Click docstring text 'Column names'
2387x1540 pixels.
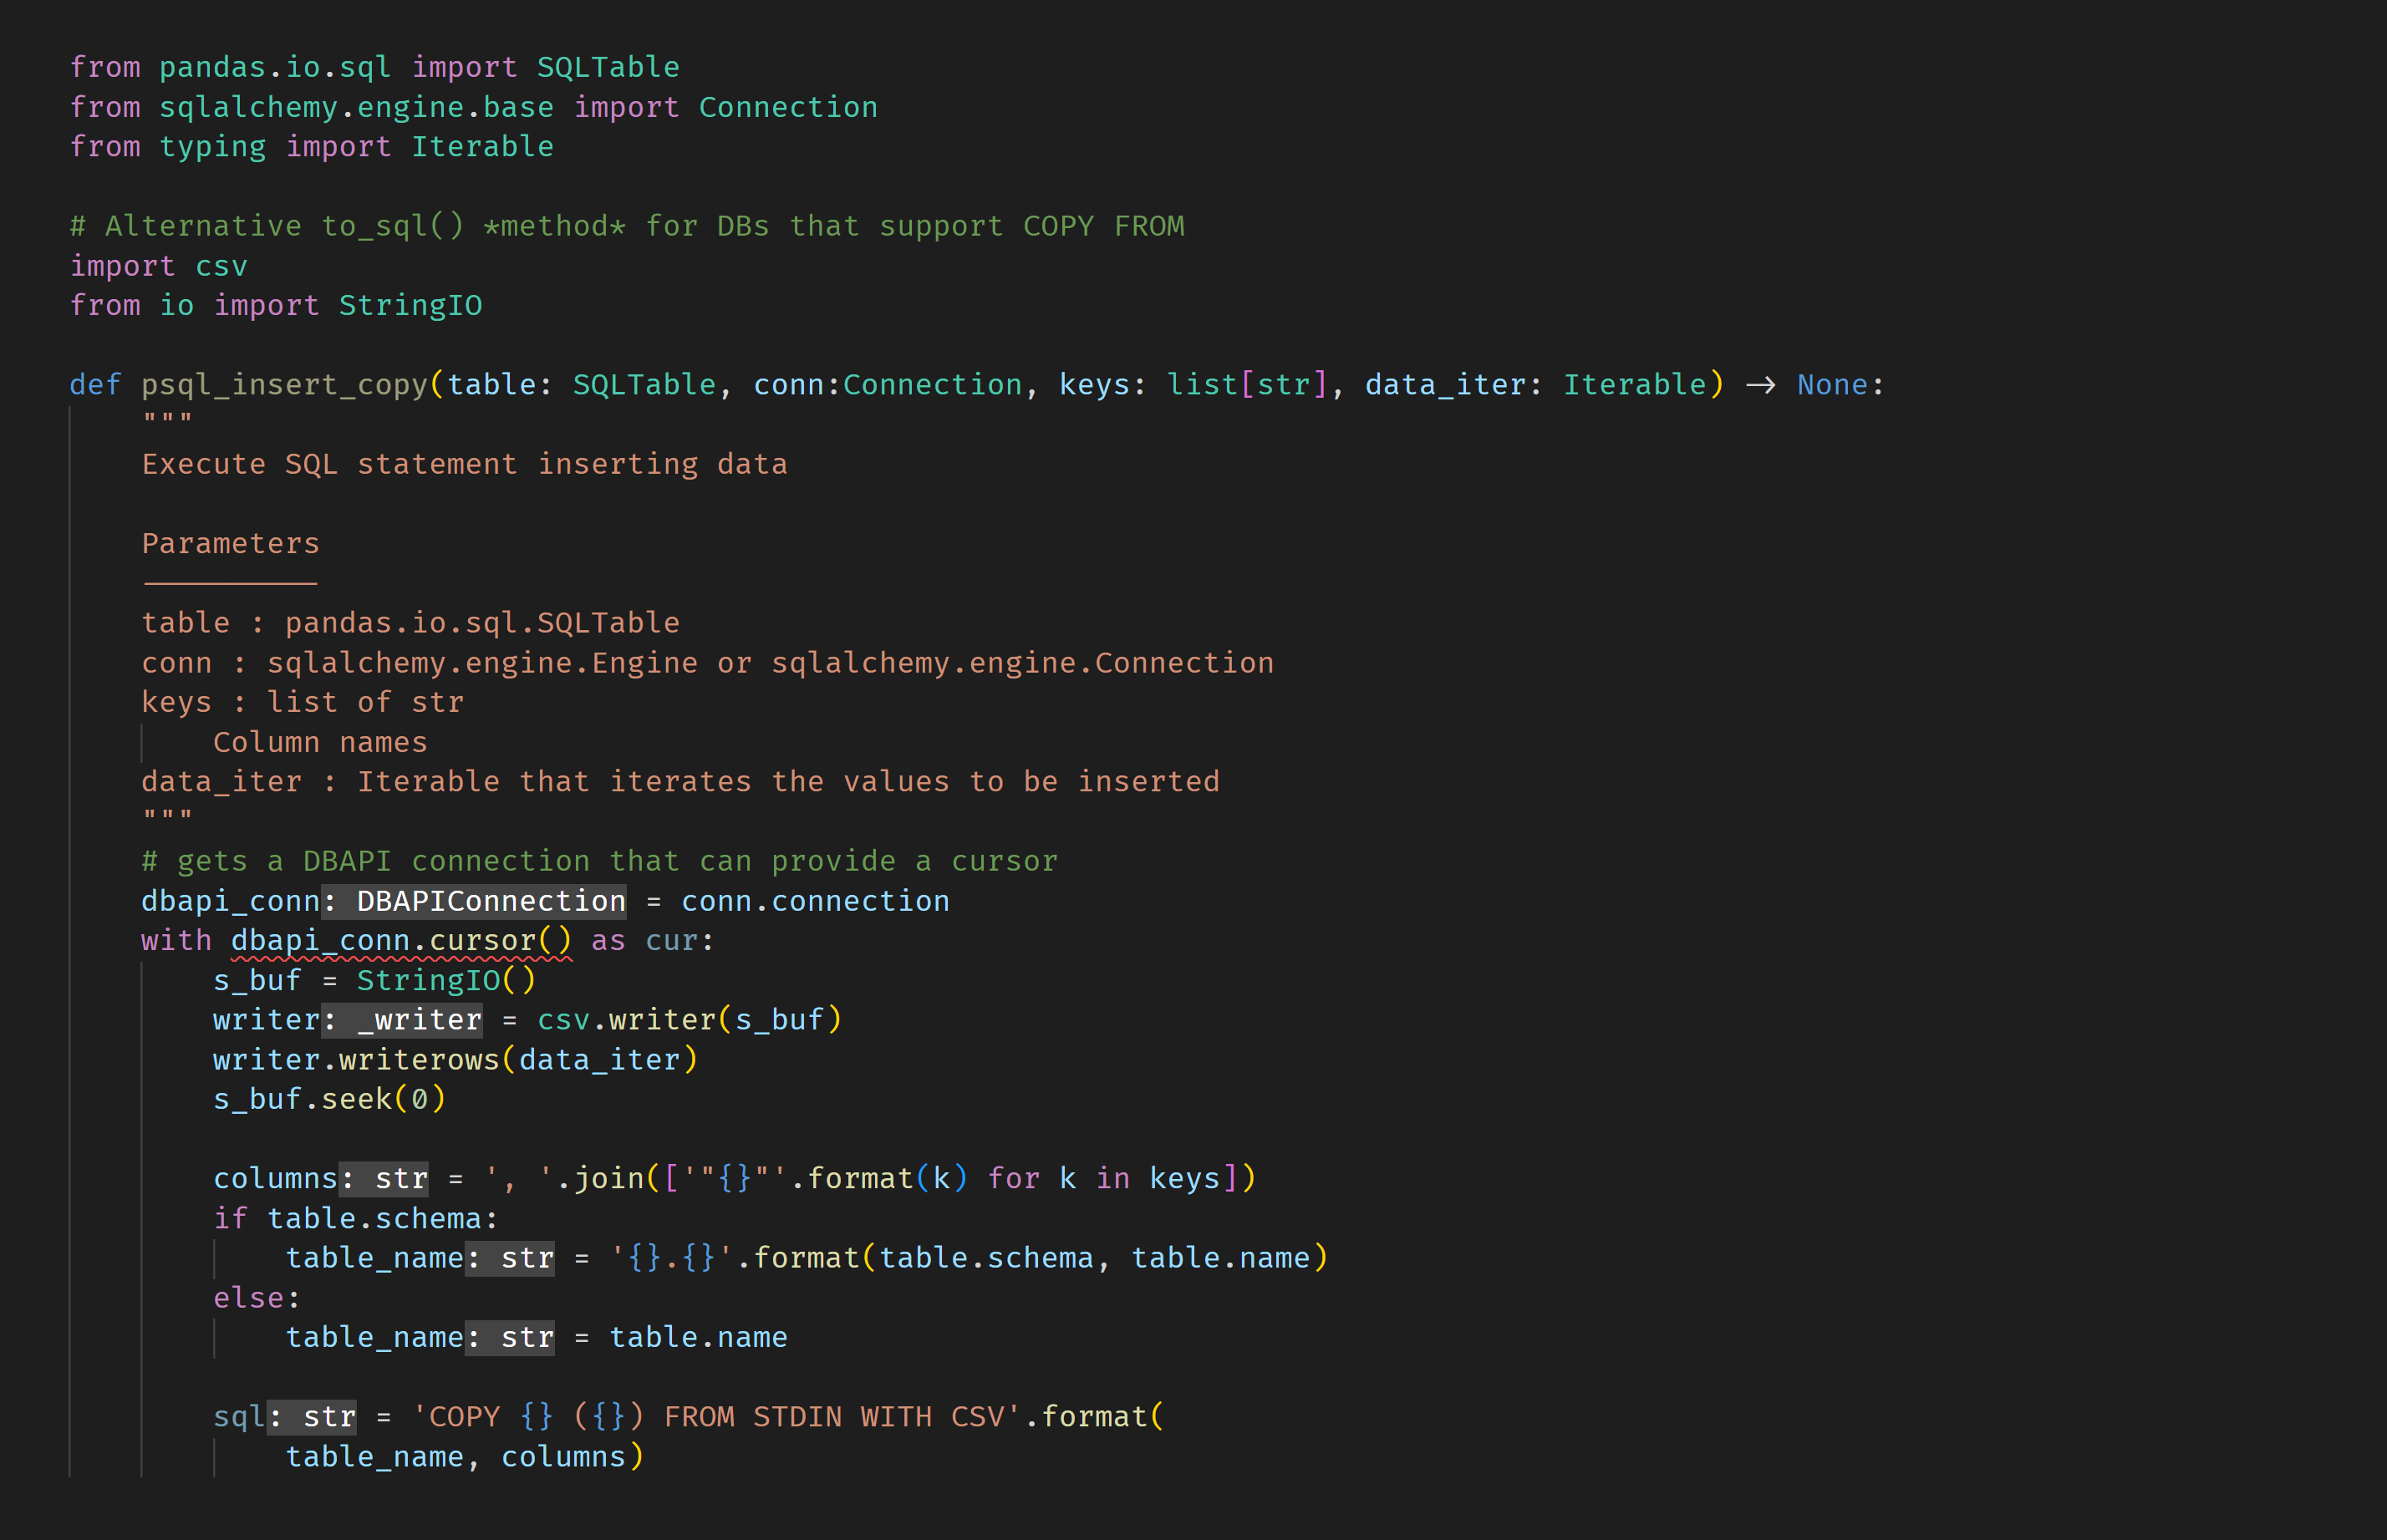(320, 742)
